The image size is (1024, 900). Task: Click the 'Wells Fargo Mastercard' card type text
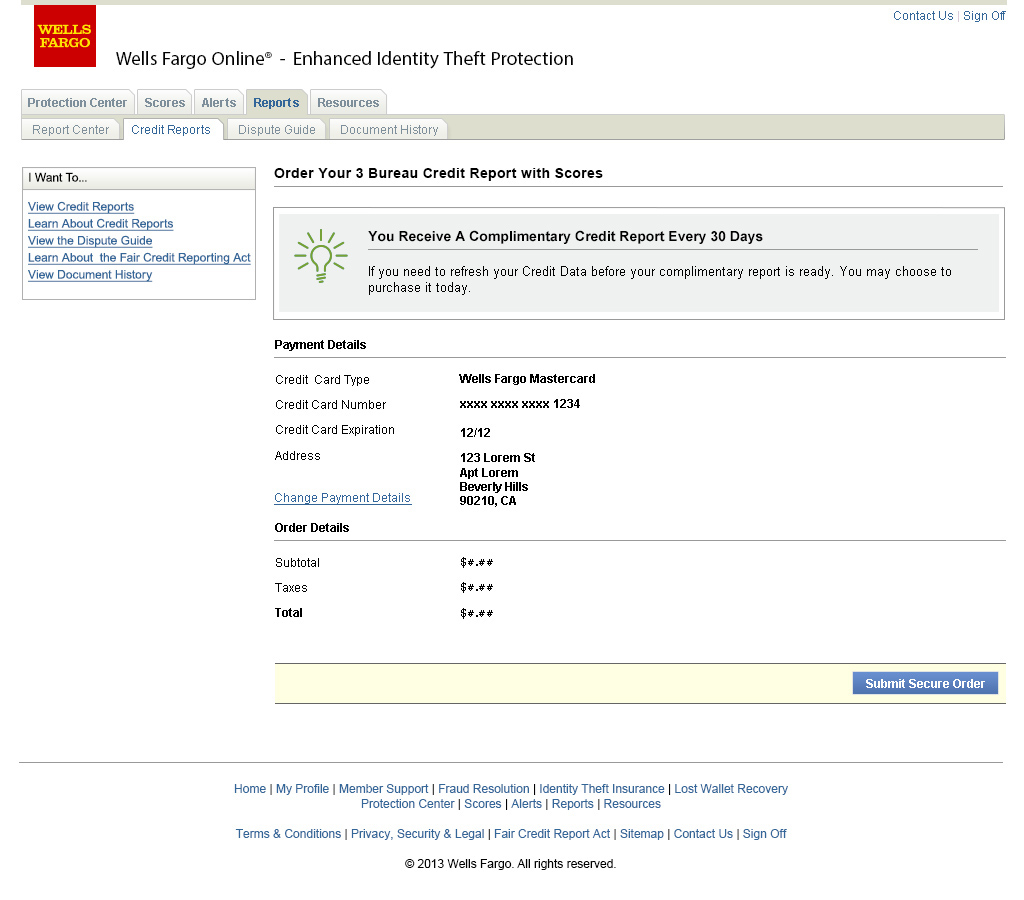[527, 379]
